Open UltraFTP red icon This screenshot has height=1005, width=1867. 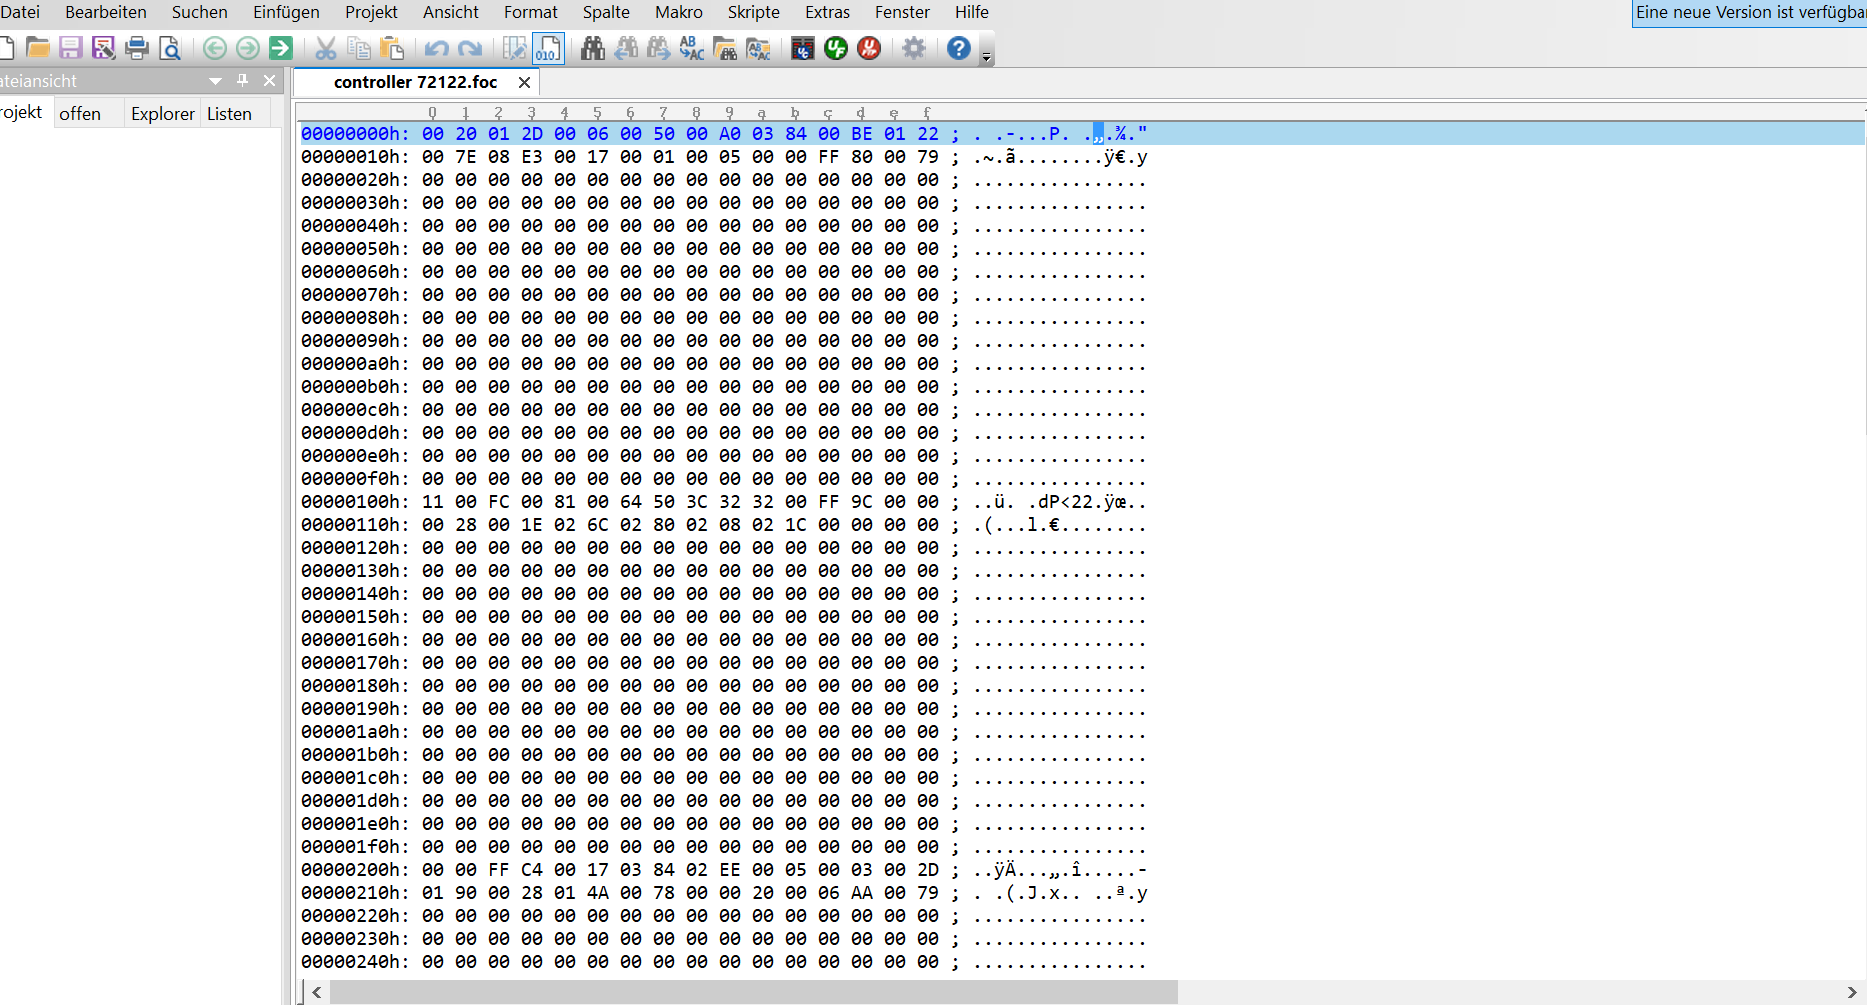[869, 48]
